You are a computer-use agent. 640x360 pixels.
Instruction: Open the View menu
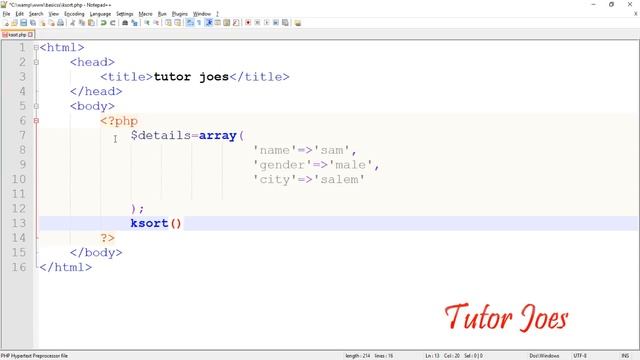click(x=53, y=14)
